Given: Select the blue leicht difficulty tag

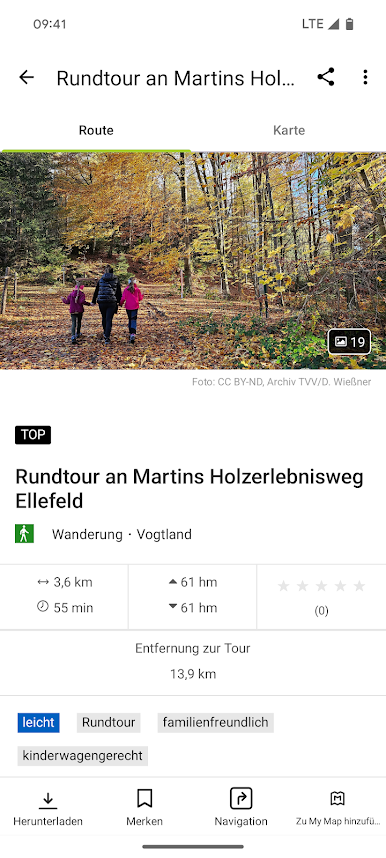Looking at the screenshot, I should click(x=38, y=722).
